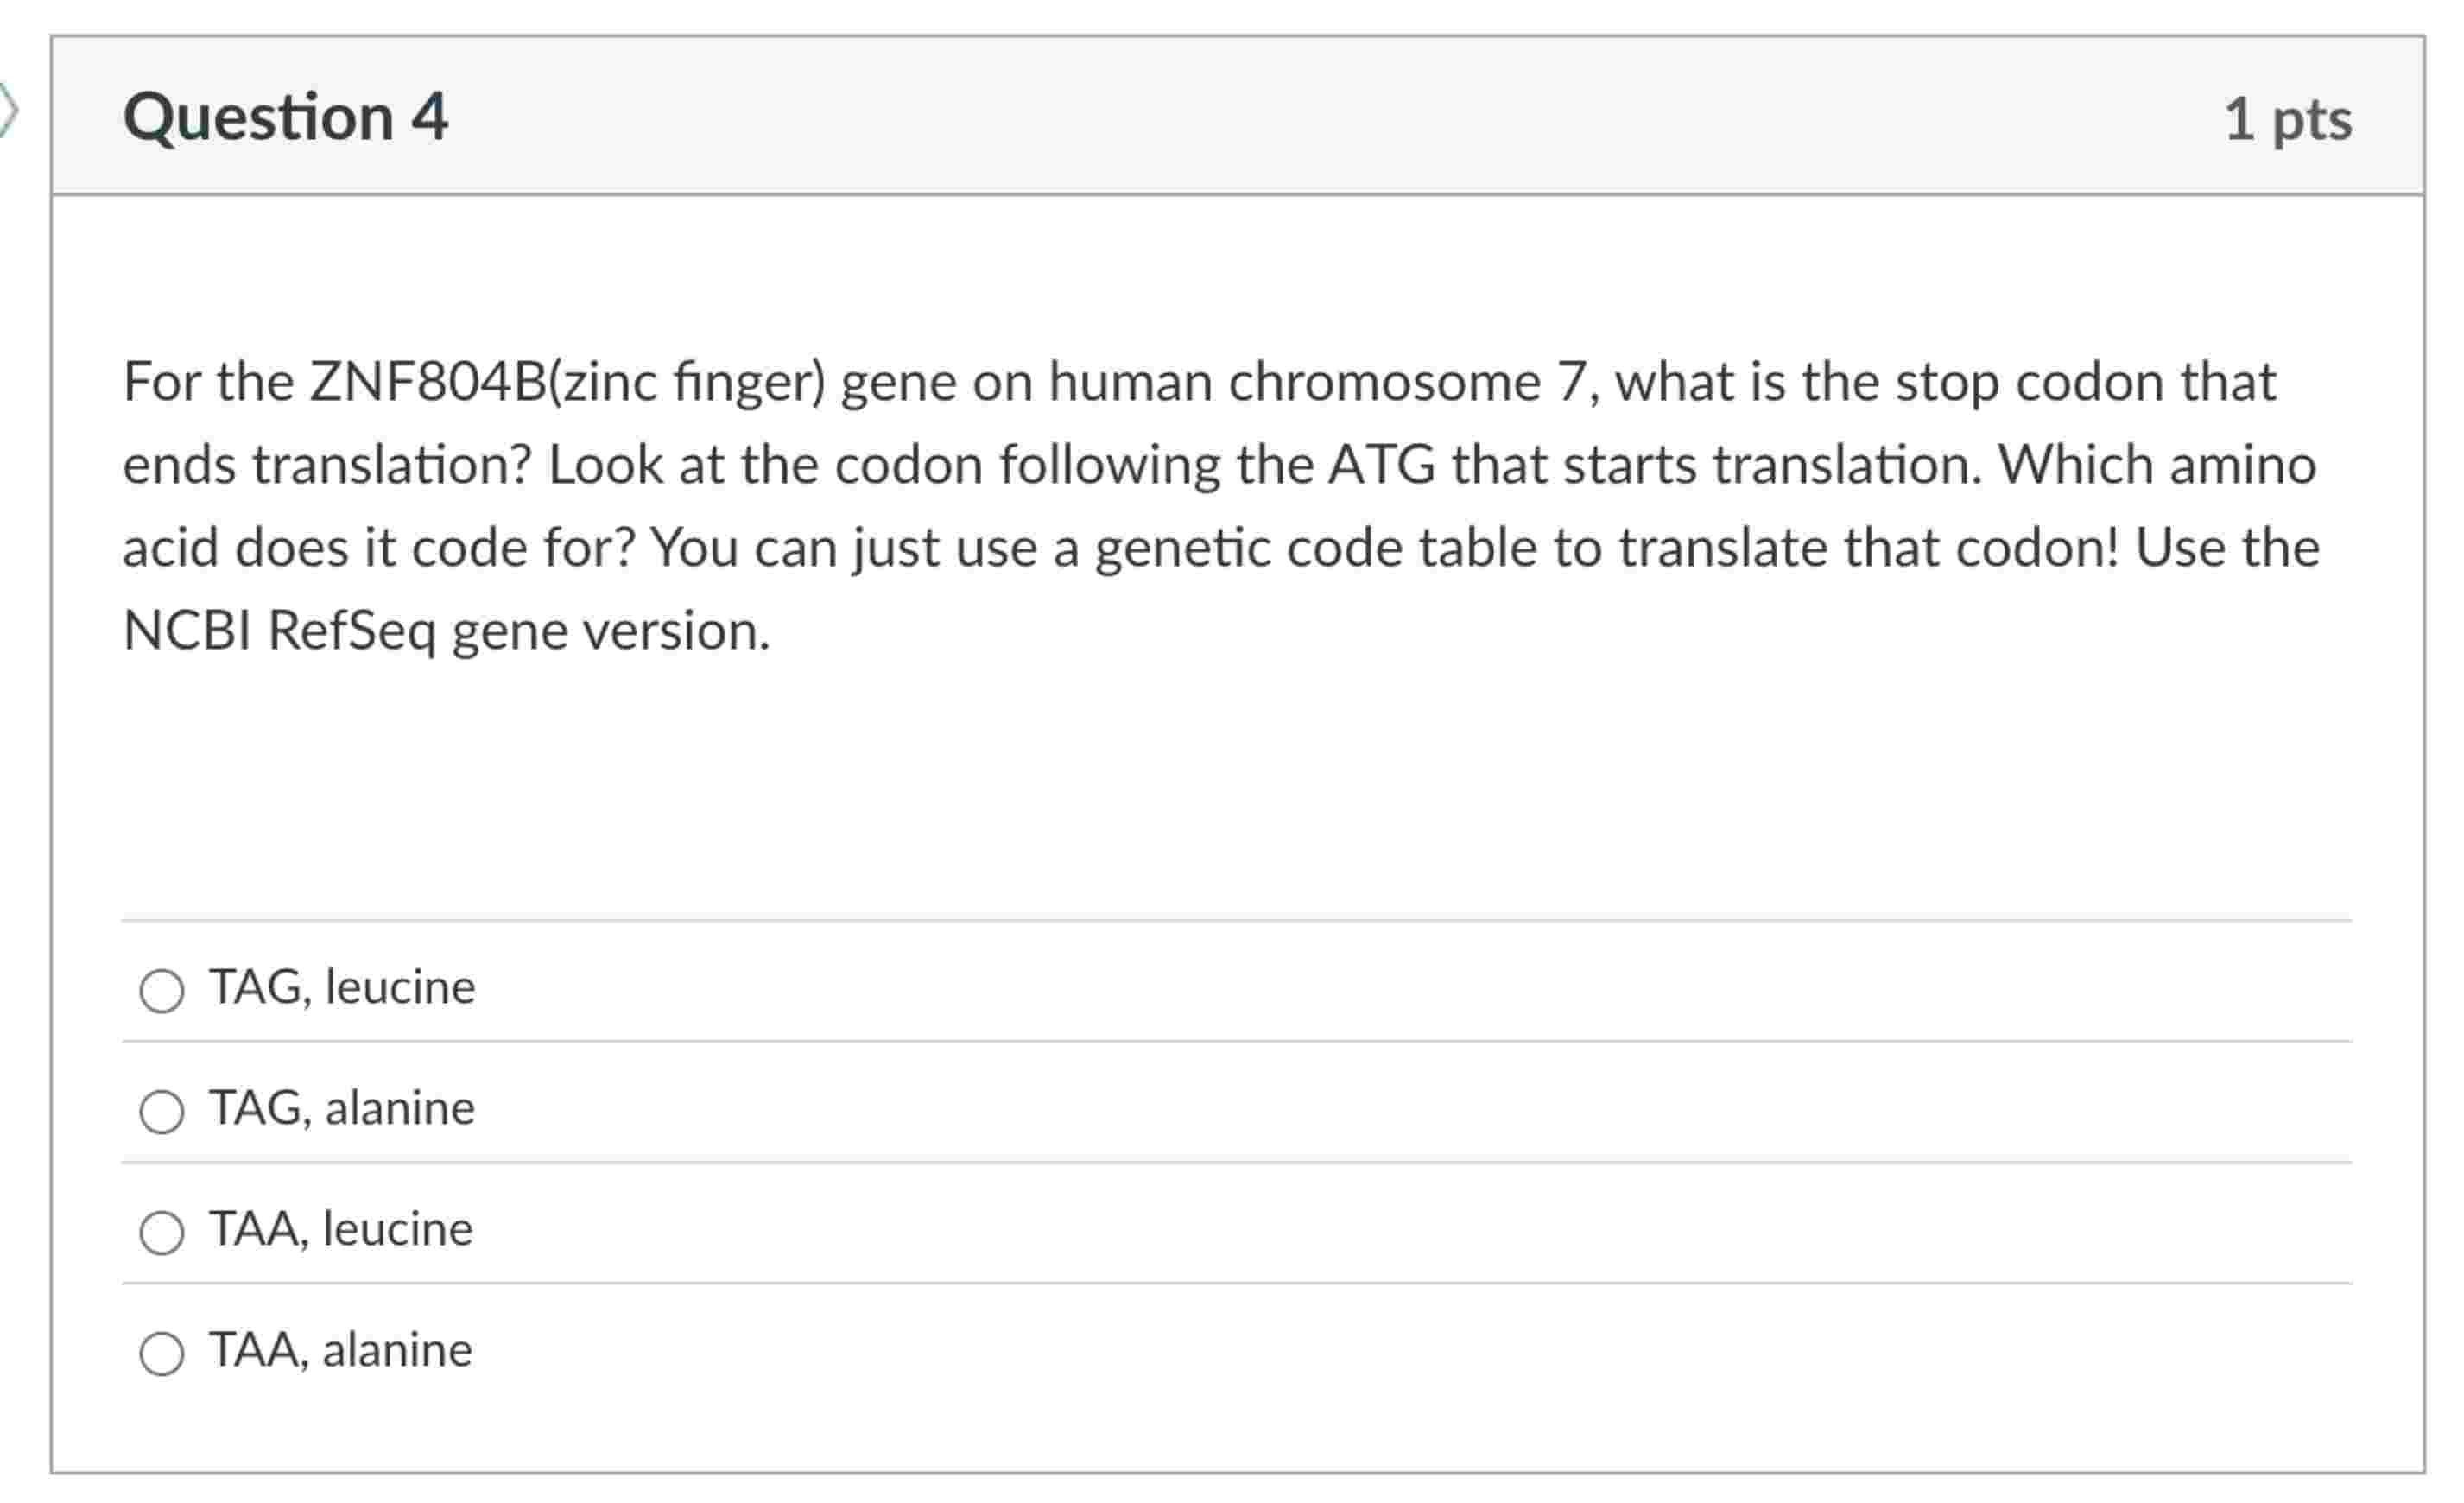The image size is (2464, 1503).
Task: Select the first answer option circle
Action: [x=163, y=992]
